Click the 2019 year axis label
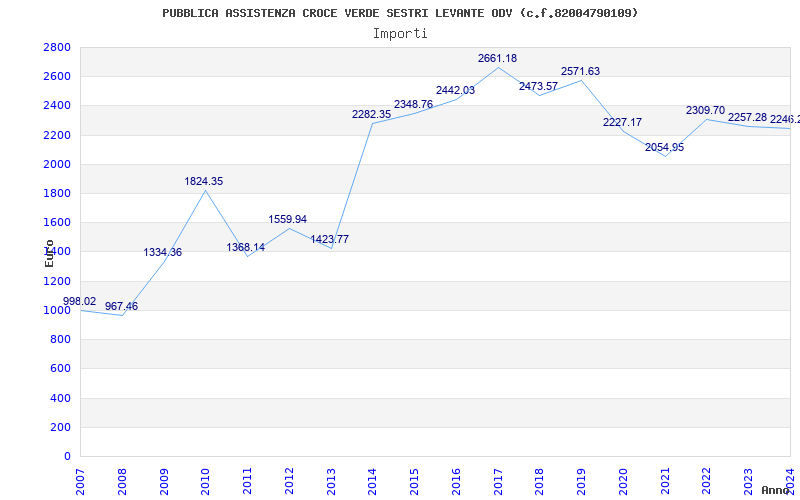The height and width of the screenshot is (500, 800). 582,482
